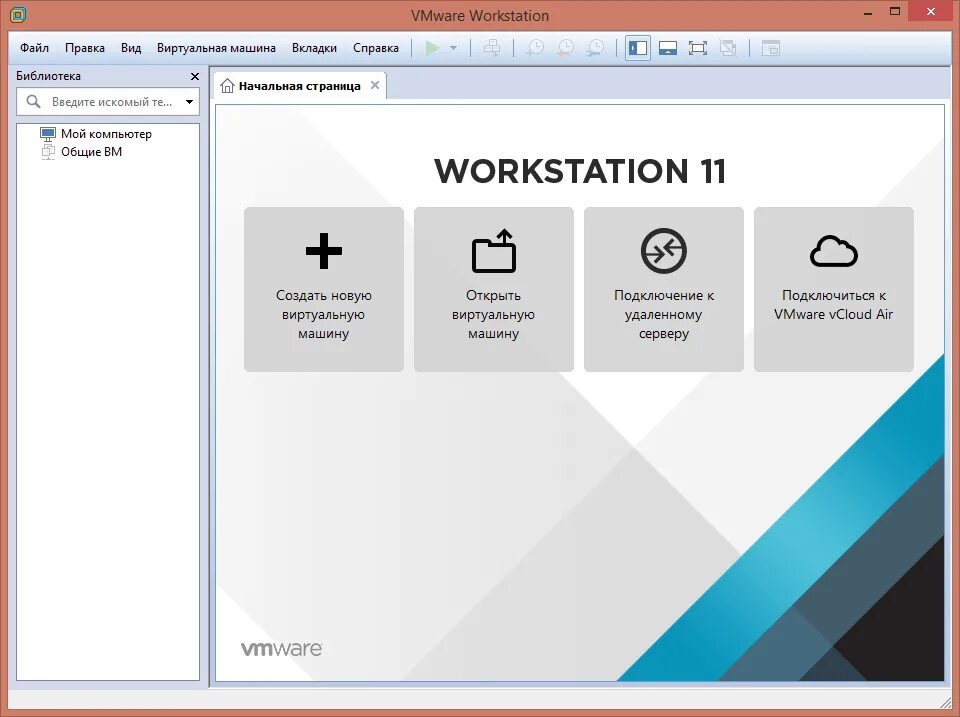Image resolution: width=960 pixels, height=717 pixels.
Task: Open the Правка menu
Action: (x=84, y=48)
